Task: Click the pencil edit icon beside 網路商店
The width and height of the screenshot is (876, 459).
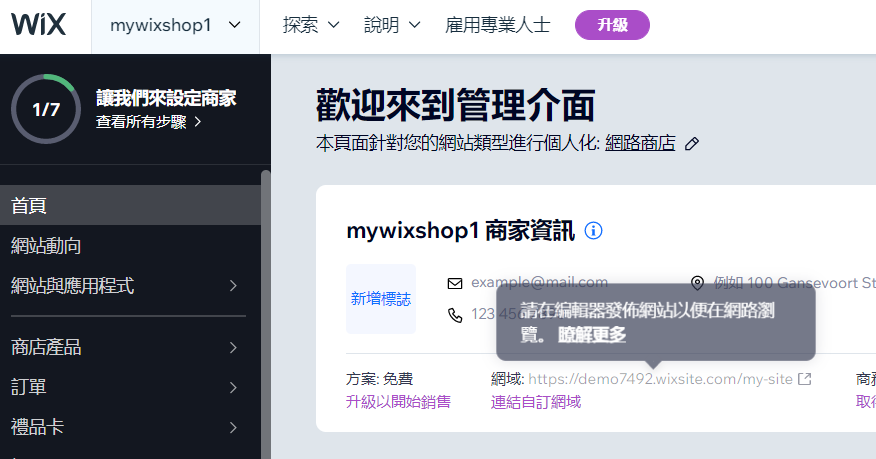Action: click(x=692, y=144)
